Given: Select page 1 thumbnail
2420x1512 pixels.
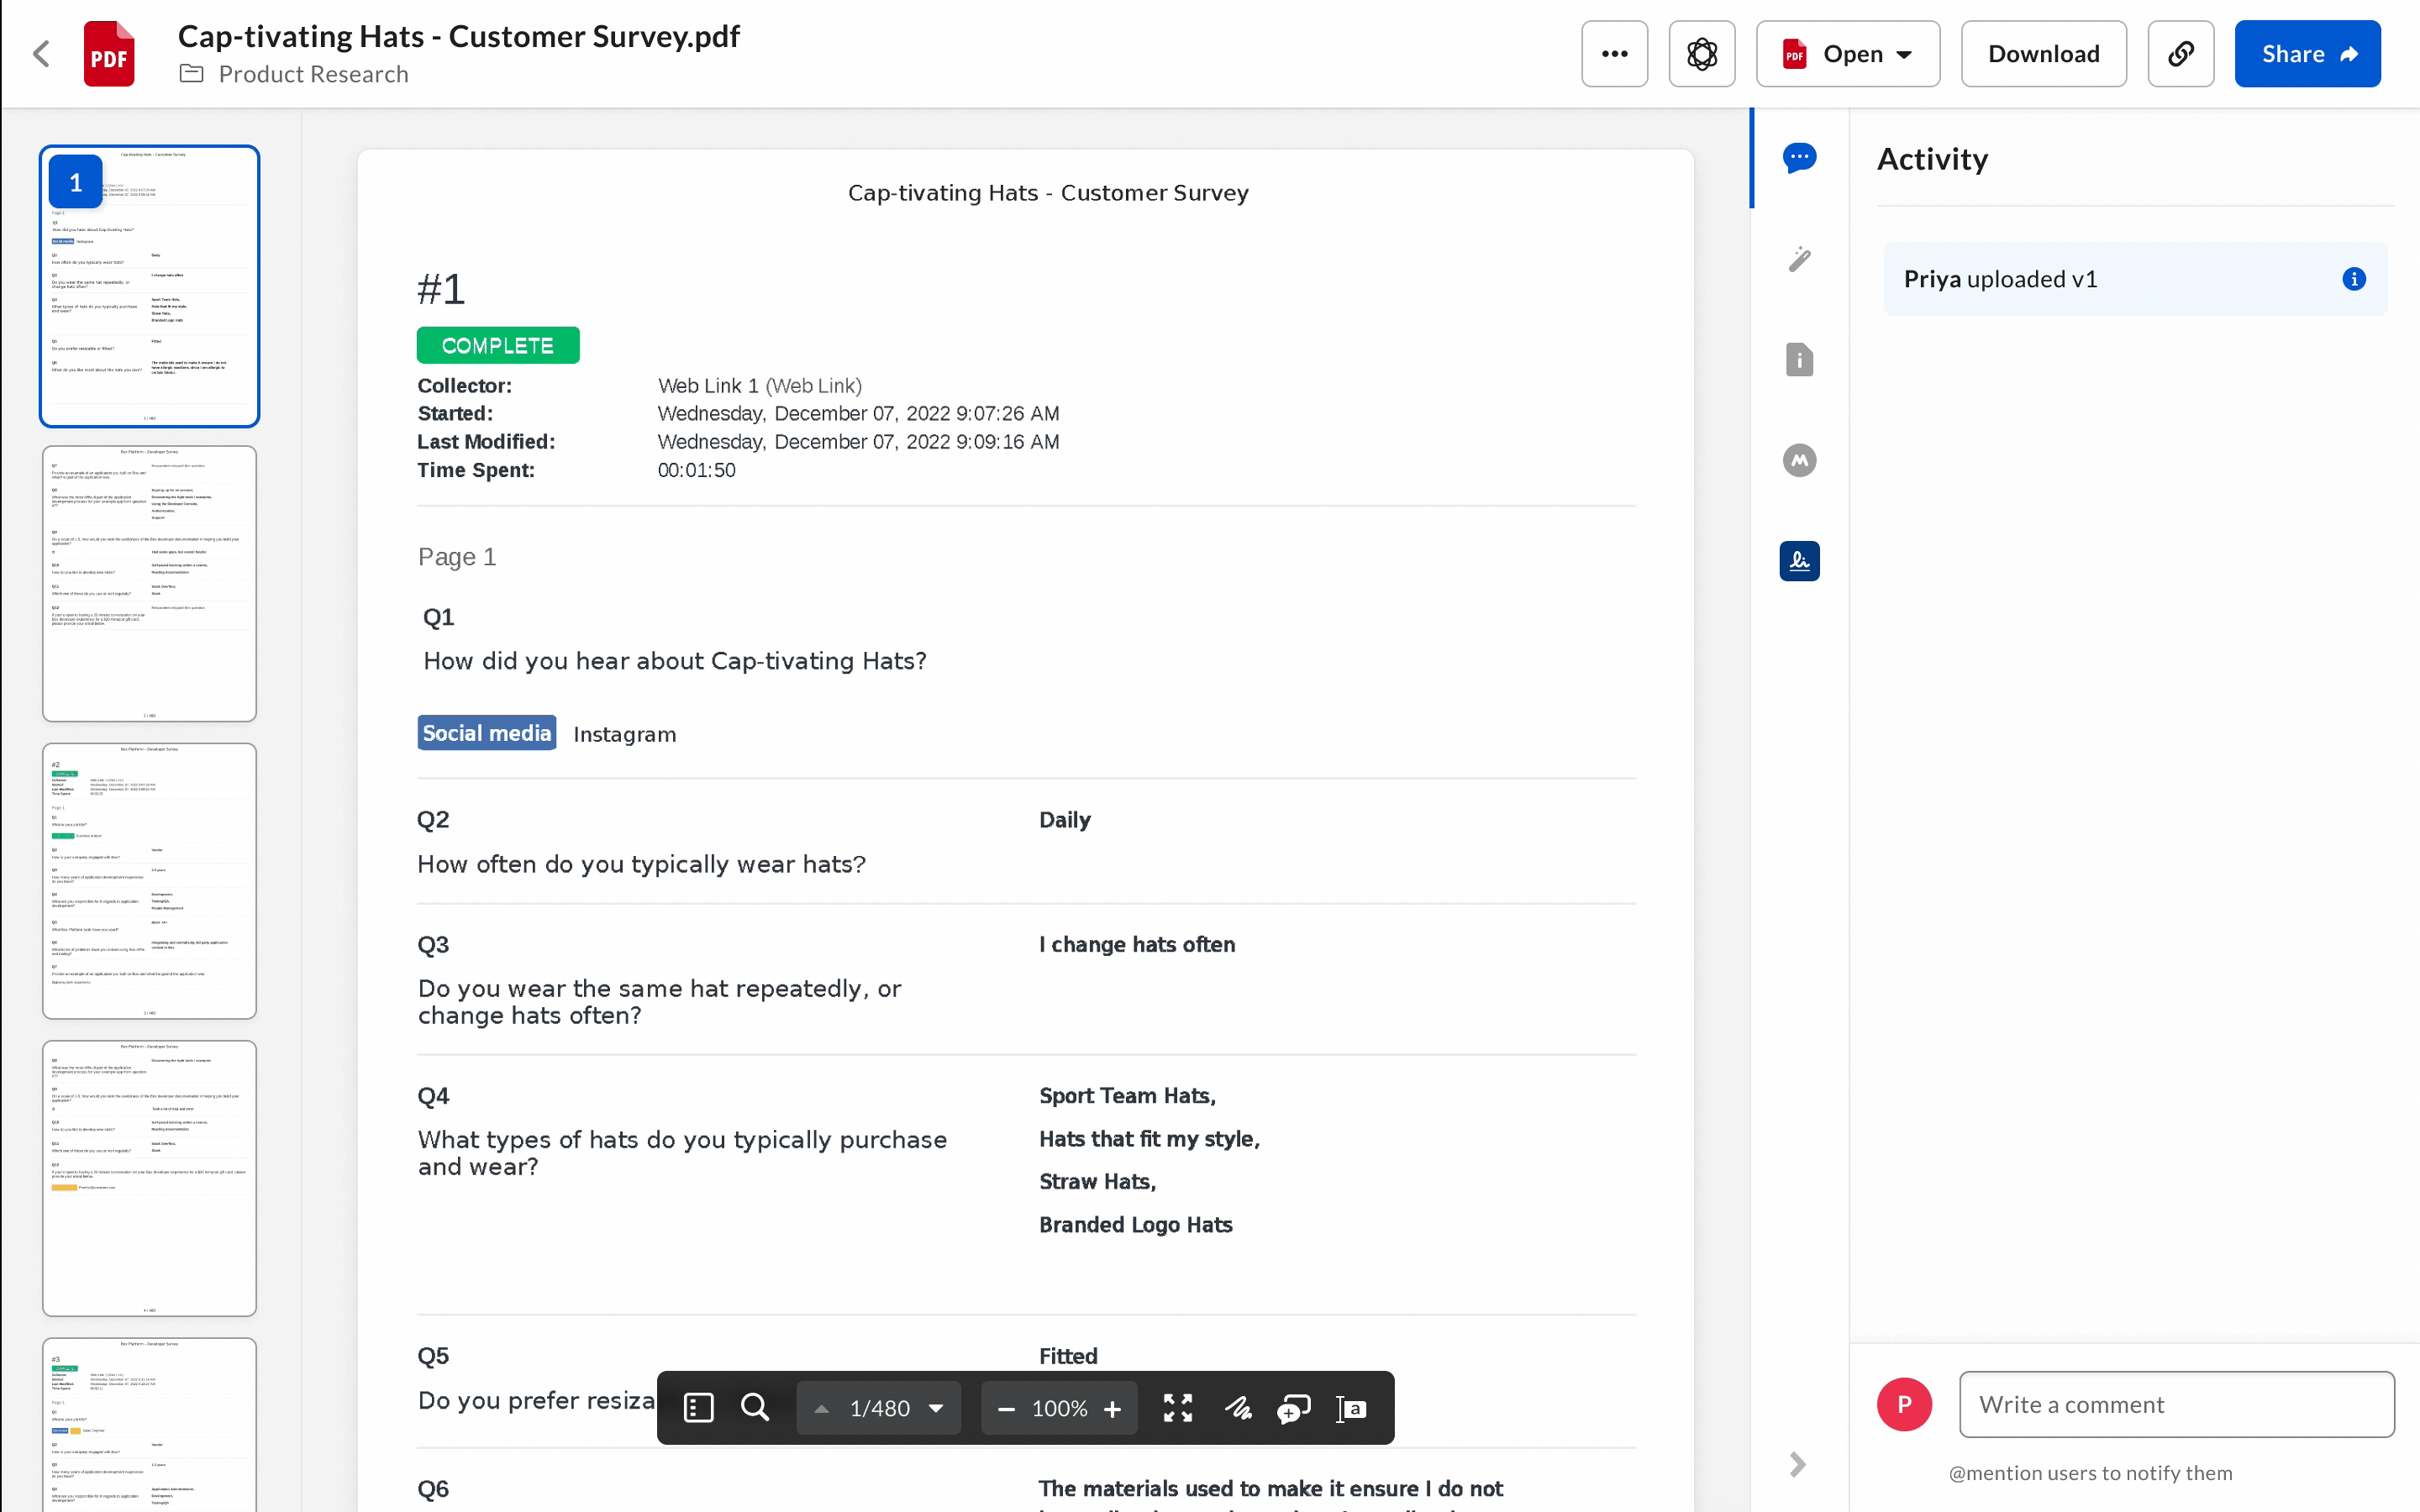Looking at the screenshot, I should (x=149, y=286).
